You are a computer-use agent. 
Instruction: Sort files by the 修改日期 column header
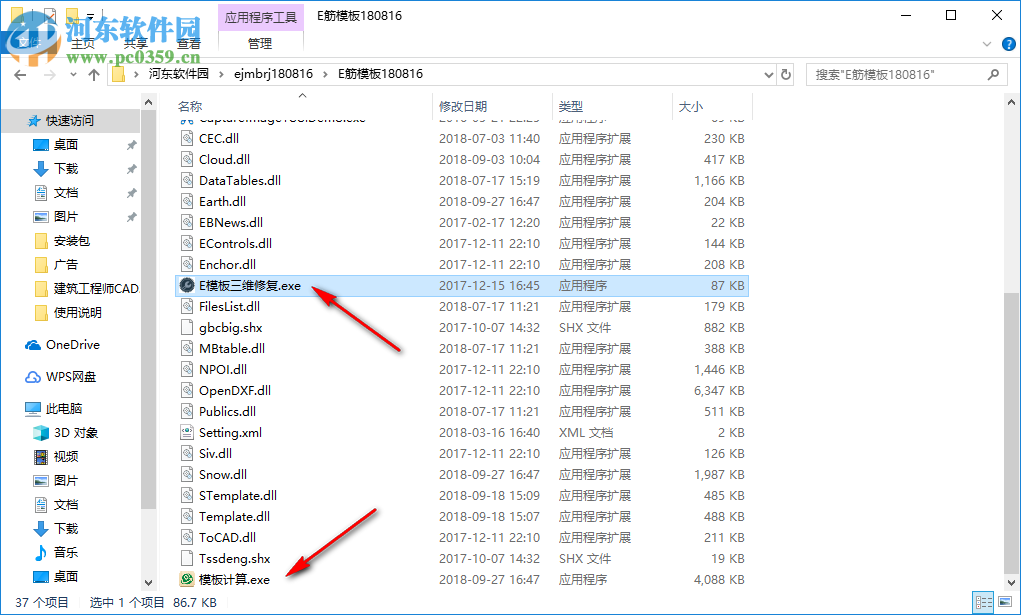click(x=465, y=107)
